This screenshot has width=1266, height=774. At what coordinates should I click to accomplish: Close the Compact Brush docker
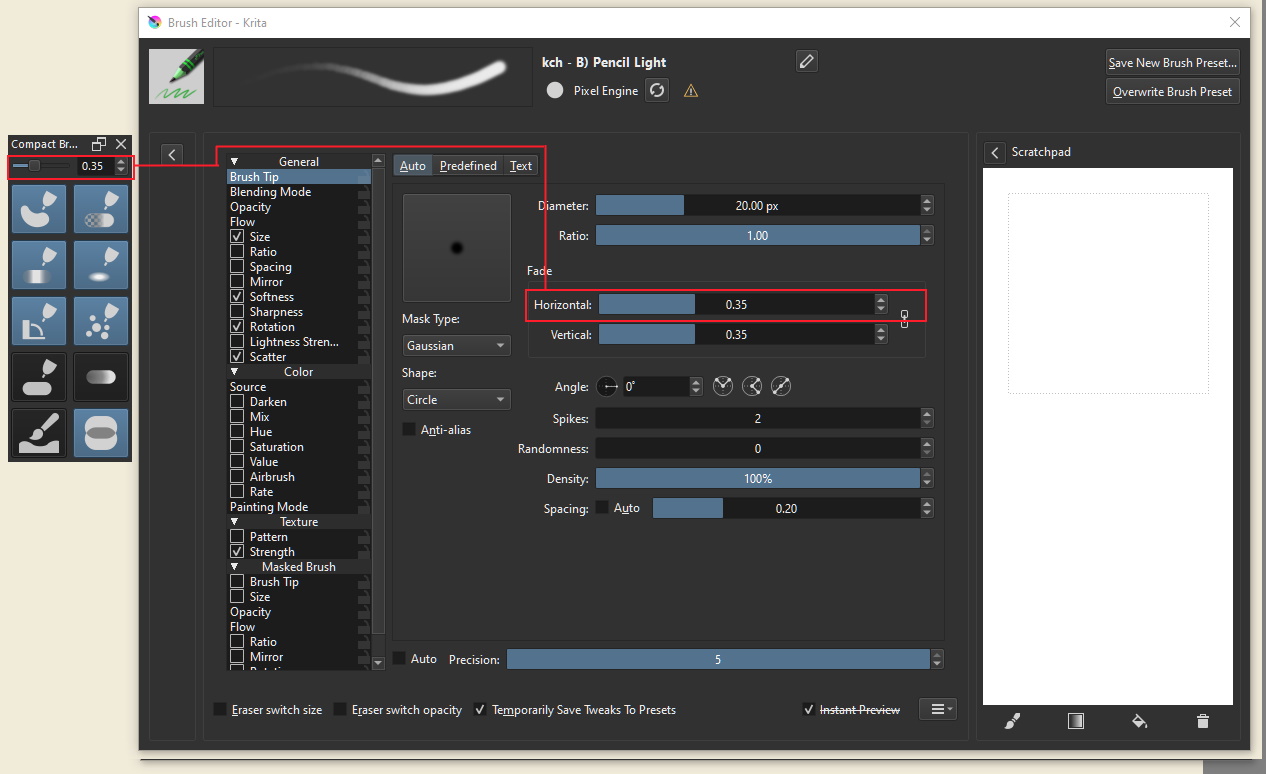pos(121,144)
